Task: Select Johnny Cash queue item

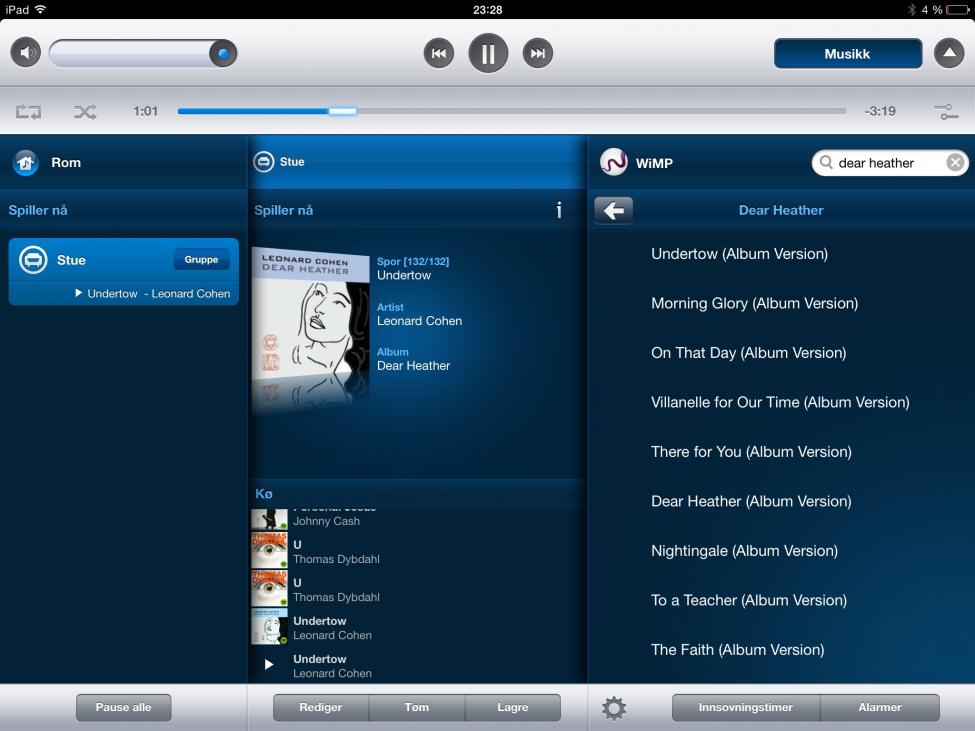Action: [x=418, y=520]
